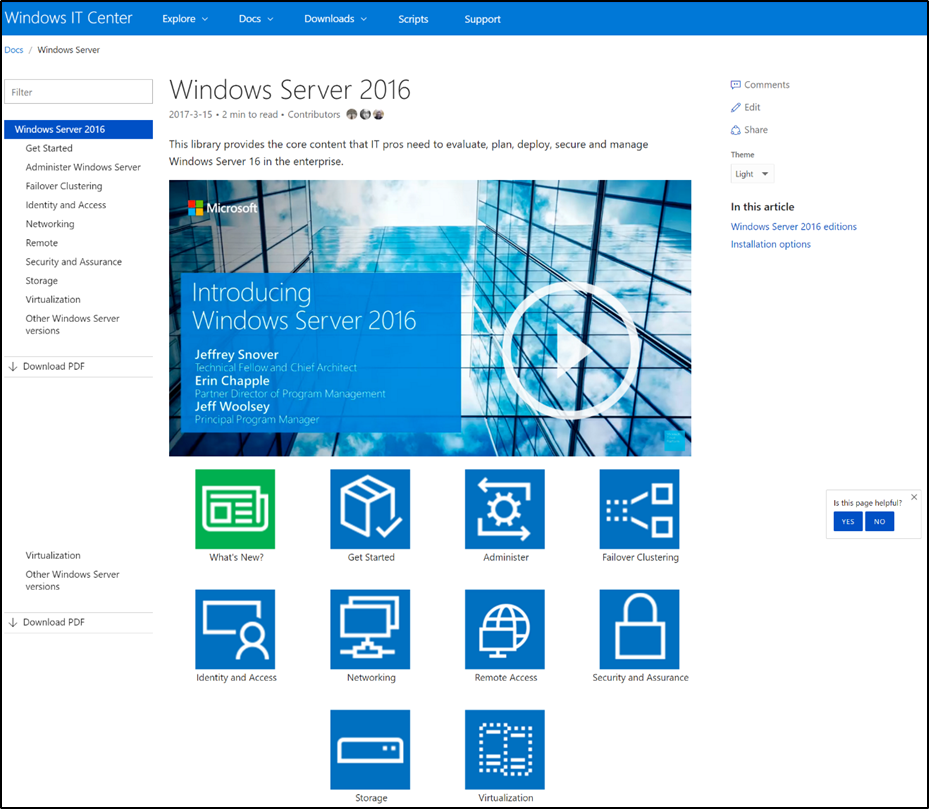
Task: Open the What's New tile icon
Action: click(235, 510)
